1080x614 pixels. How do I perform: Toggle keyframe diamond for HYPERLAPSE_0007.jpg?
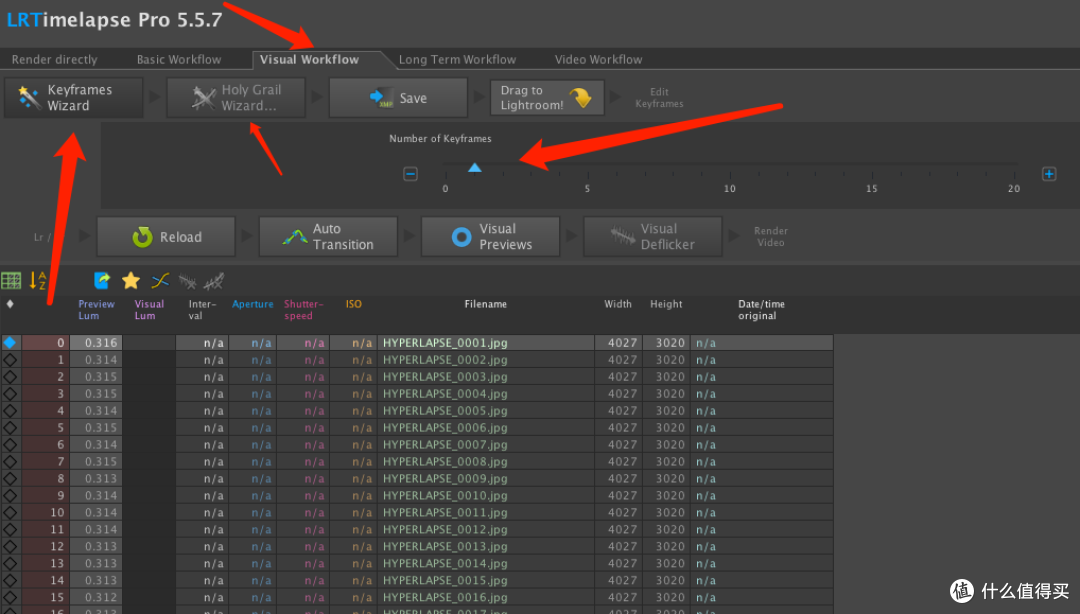point(10,444)
